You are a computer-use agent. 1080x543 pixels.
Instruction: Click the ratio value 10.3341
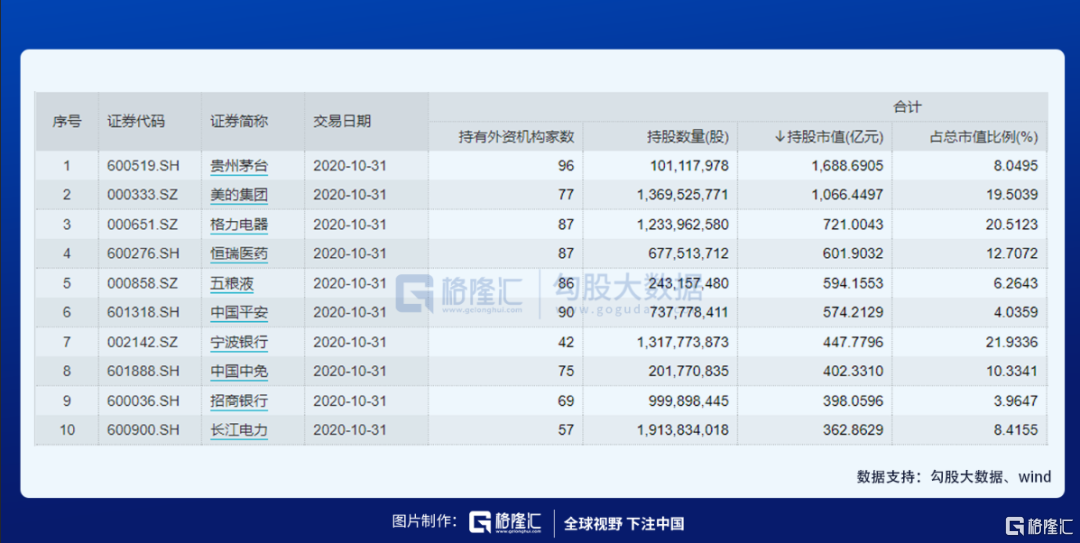[1012, 371]
